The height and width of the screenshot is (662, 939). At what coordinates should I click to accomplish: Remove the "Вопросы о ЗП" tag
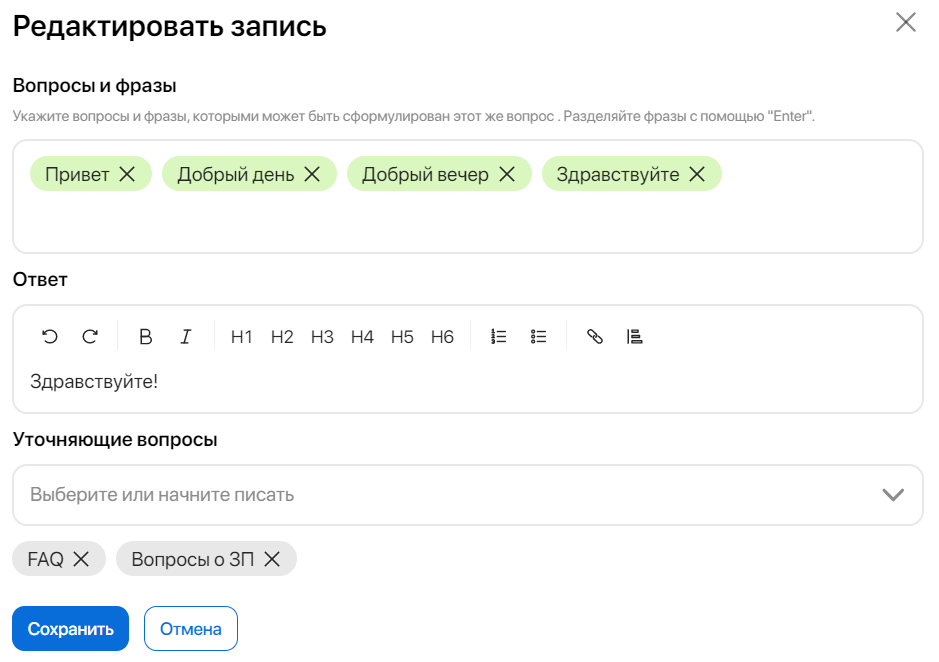[x=272, y=559]
